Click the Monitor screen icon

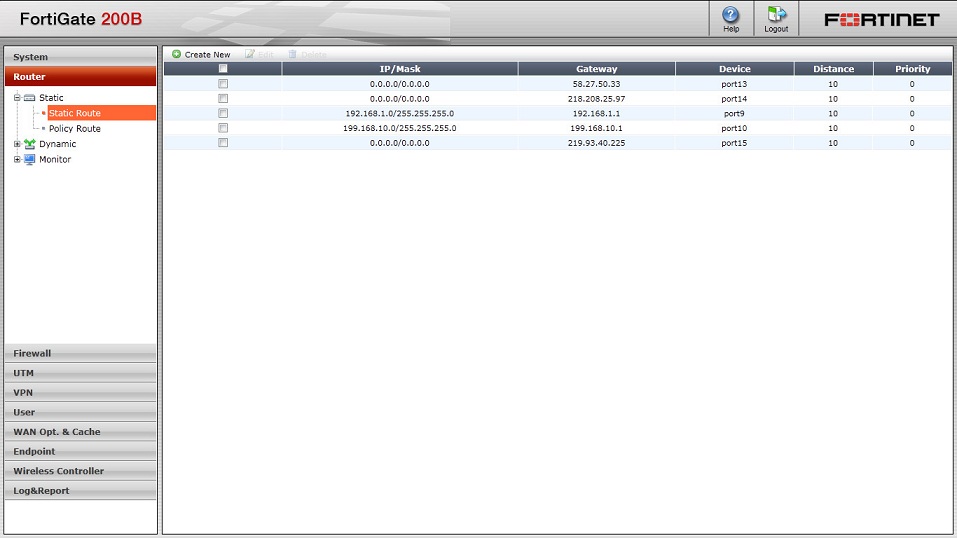pyautogui.click(x=29, y=159)
